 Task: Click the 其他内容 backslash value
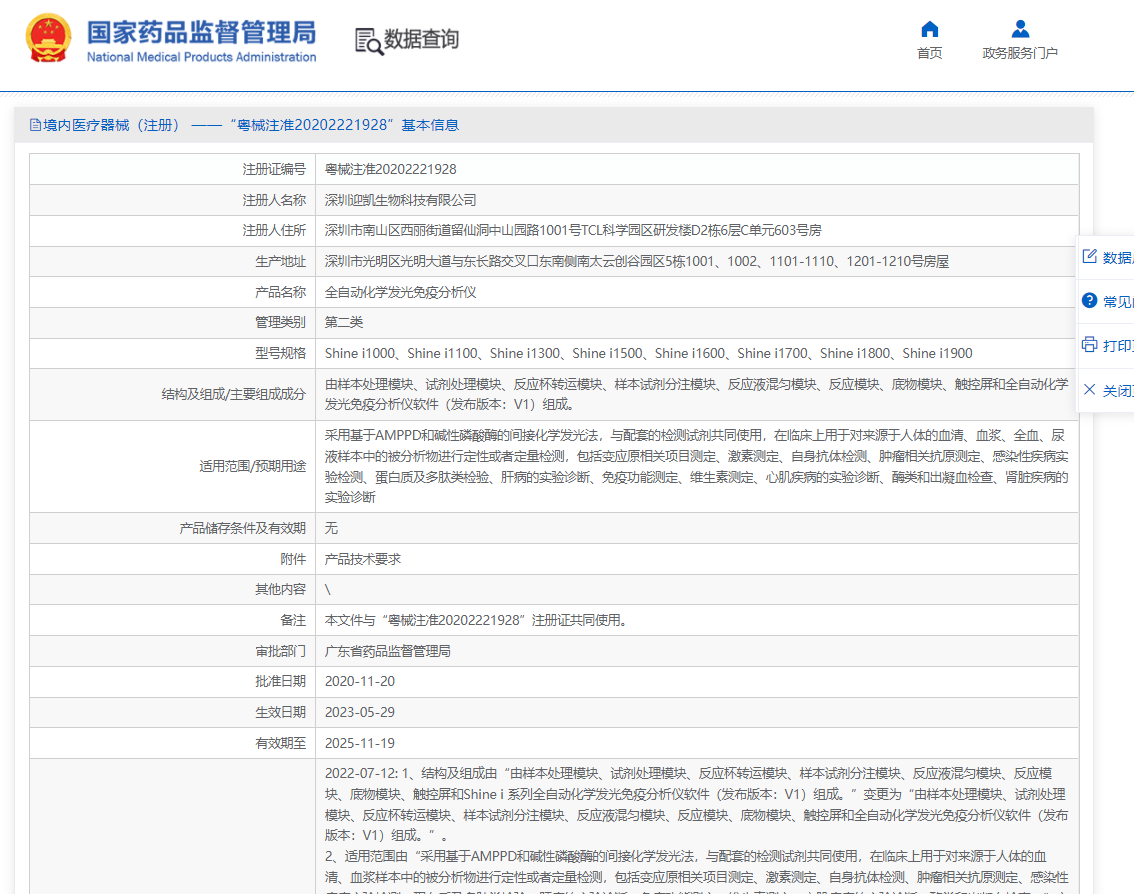pos(328,590)
